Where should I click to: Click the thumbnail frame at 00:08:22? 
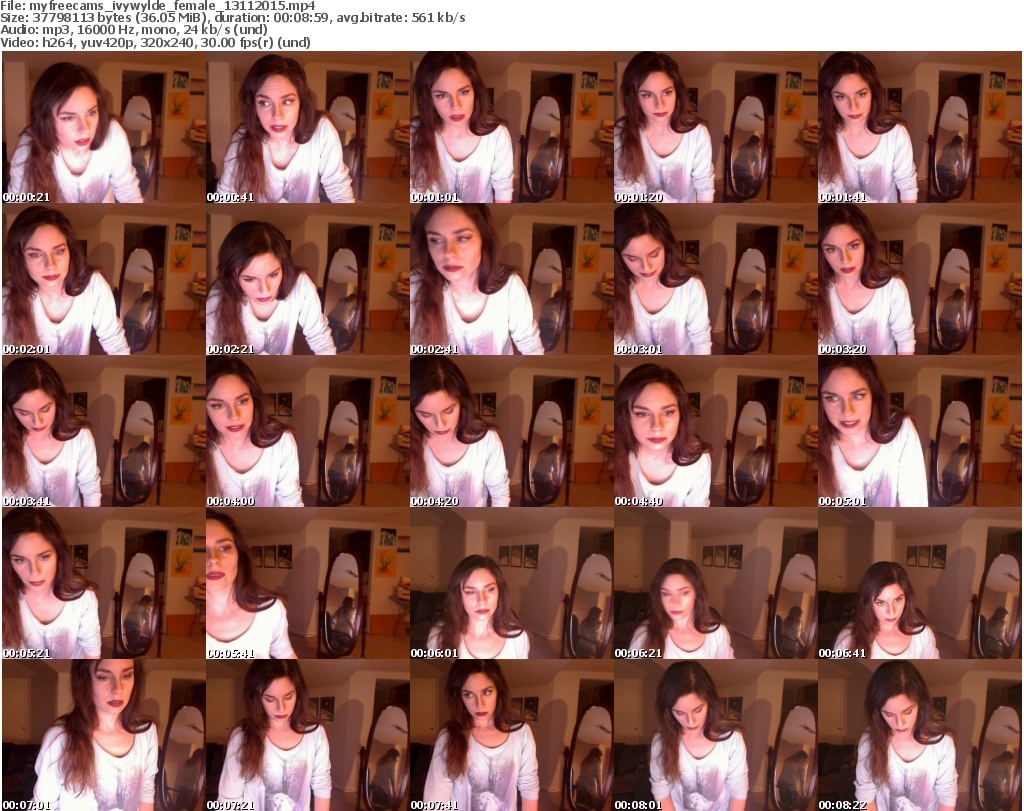pyautogui.click(x=920, y=735)
